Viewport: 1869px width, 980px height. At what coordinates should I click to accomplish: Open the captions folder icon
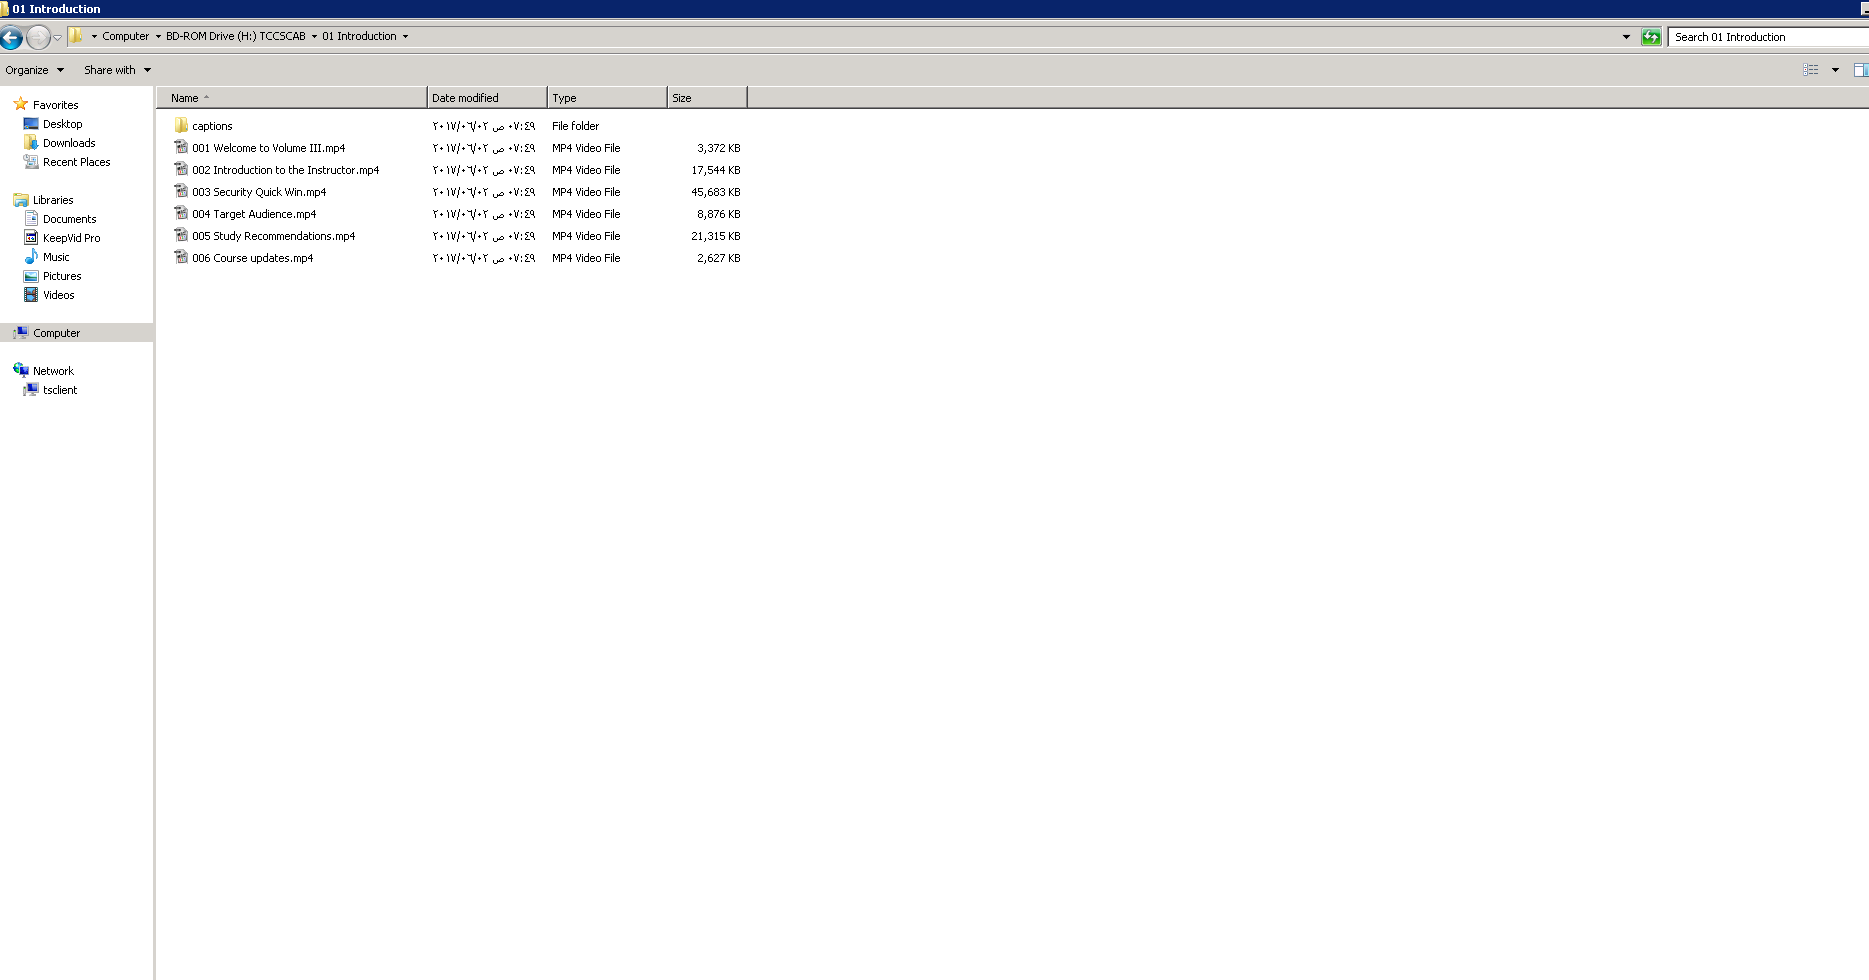(181, 126)
